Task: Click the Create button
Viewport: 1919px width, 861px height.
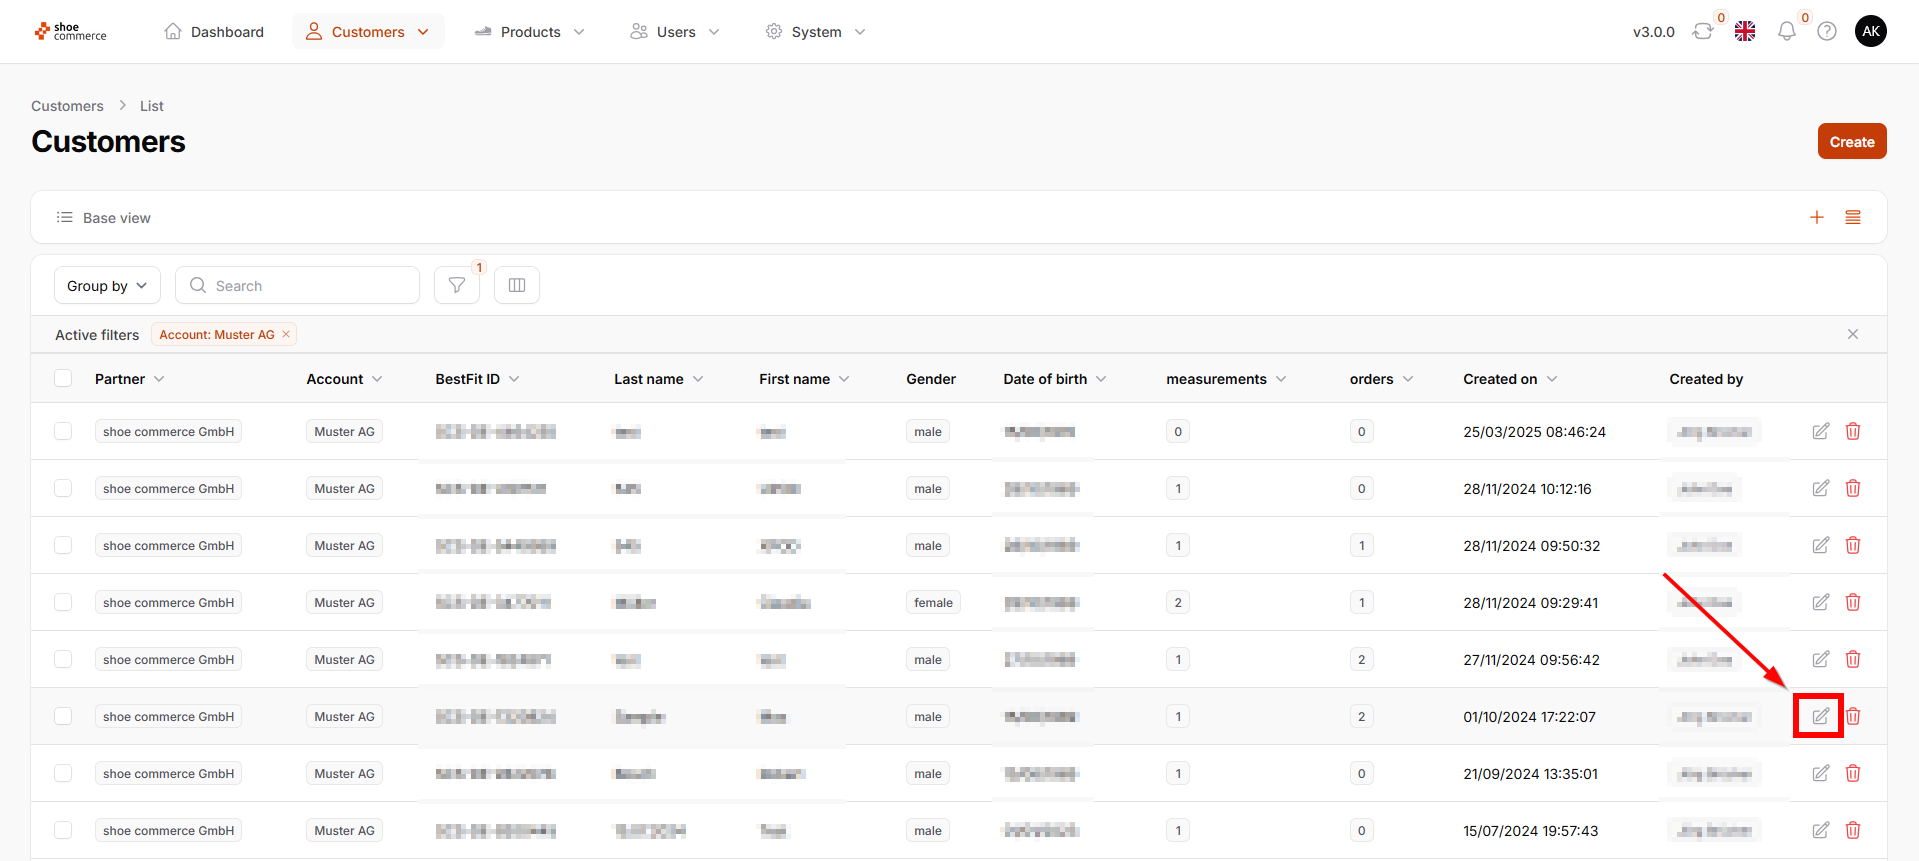Action: [1851, 141]
